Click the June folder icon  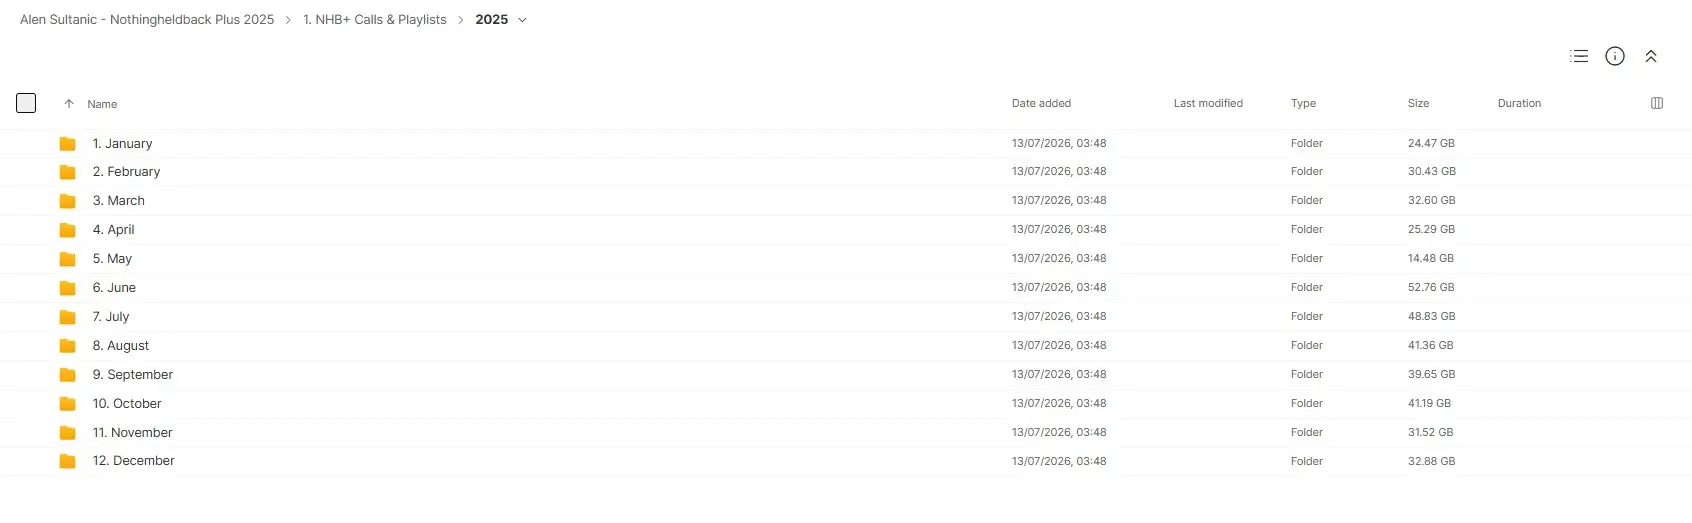pos(68,288)
